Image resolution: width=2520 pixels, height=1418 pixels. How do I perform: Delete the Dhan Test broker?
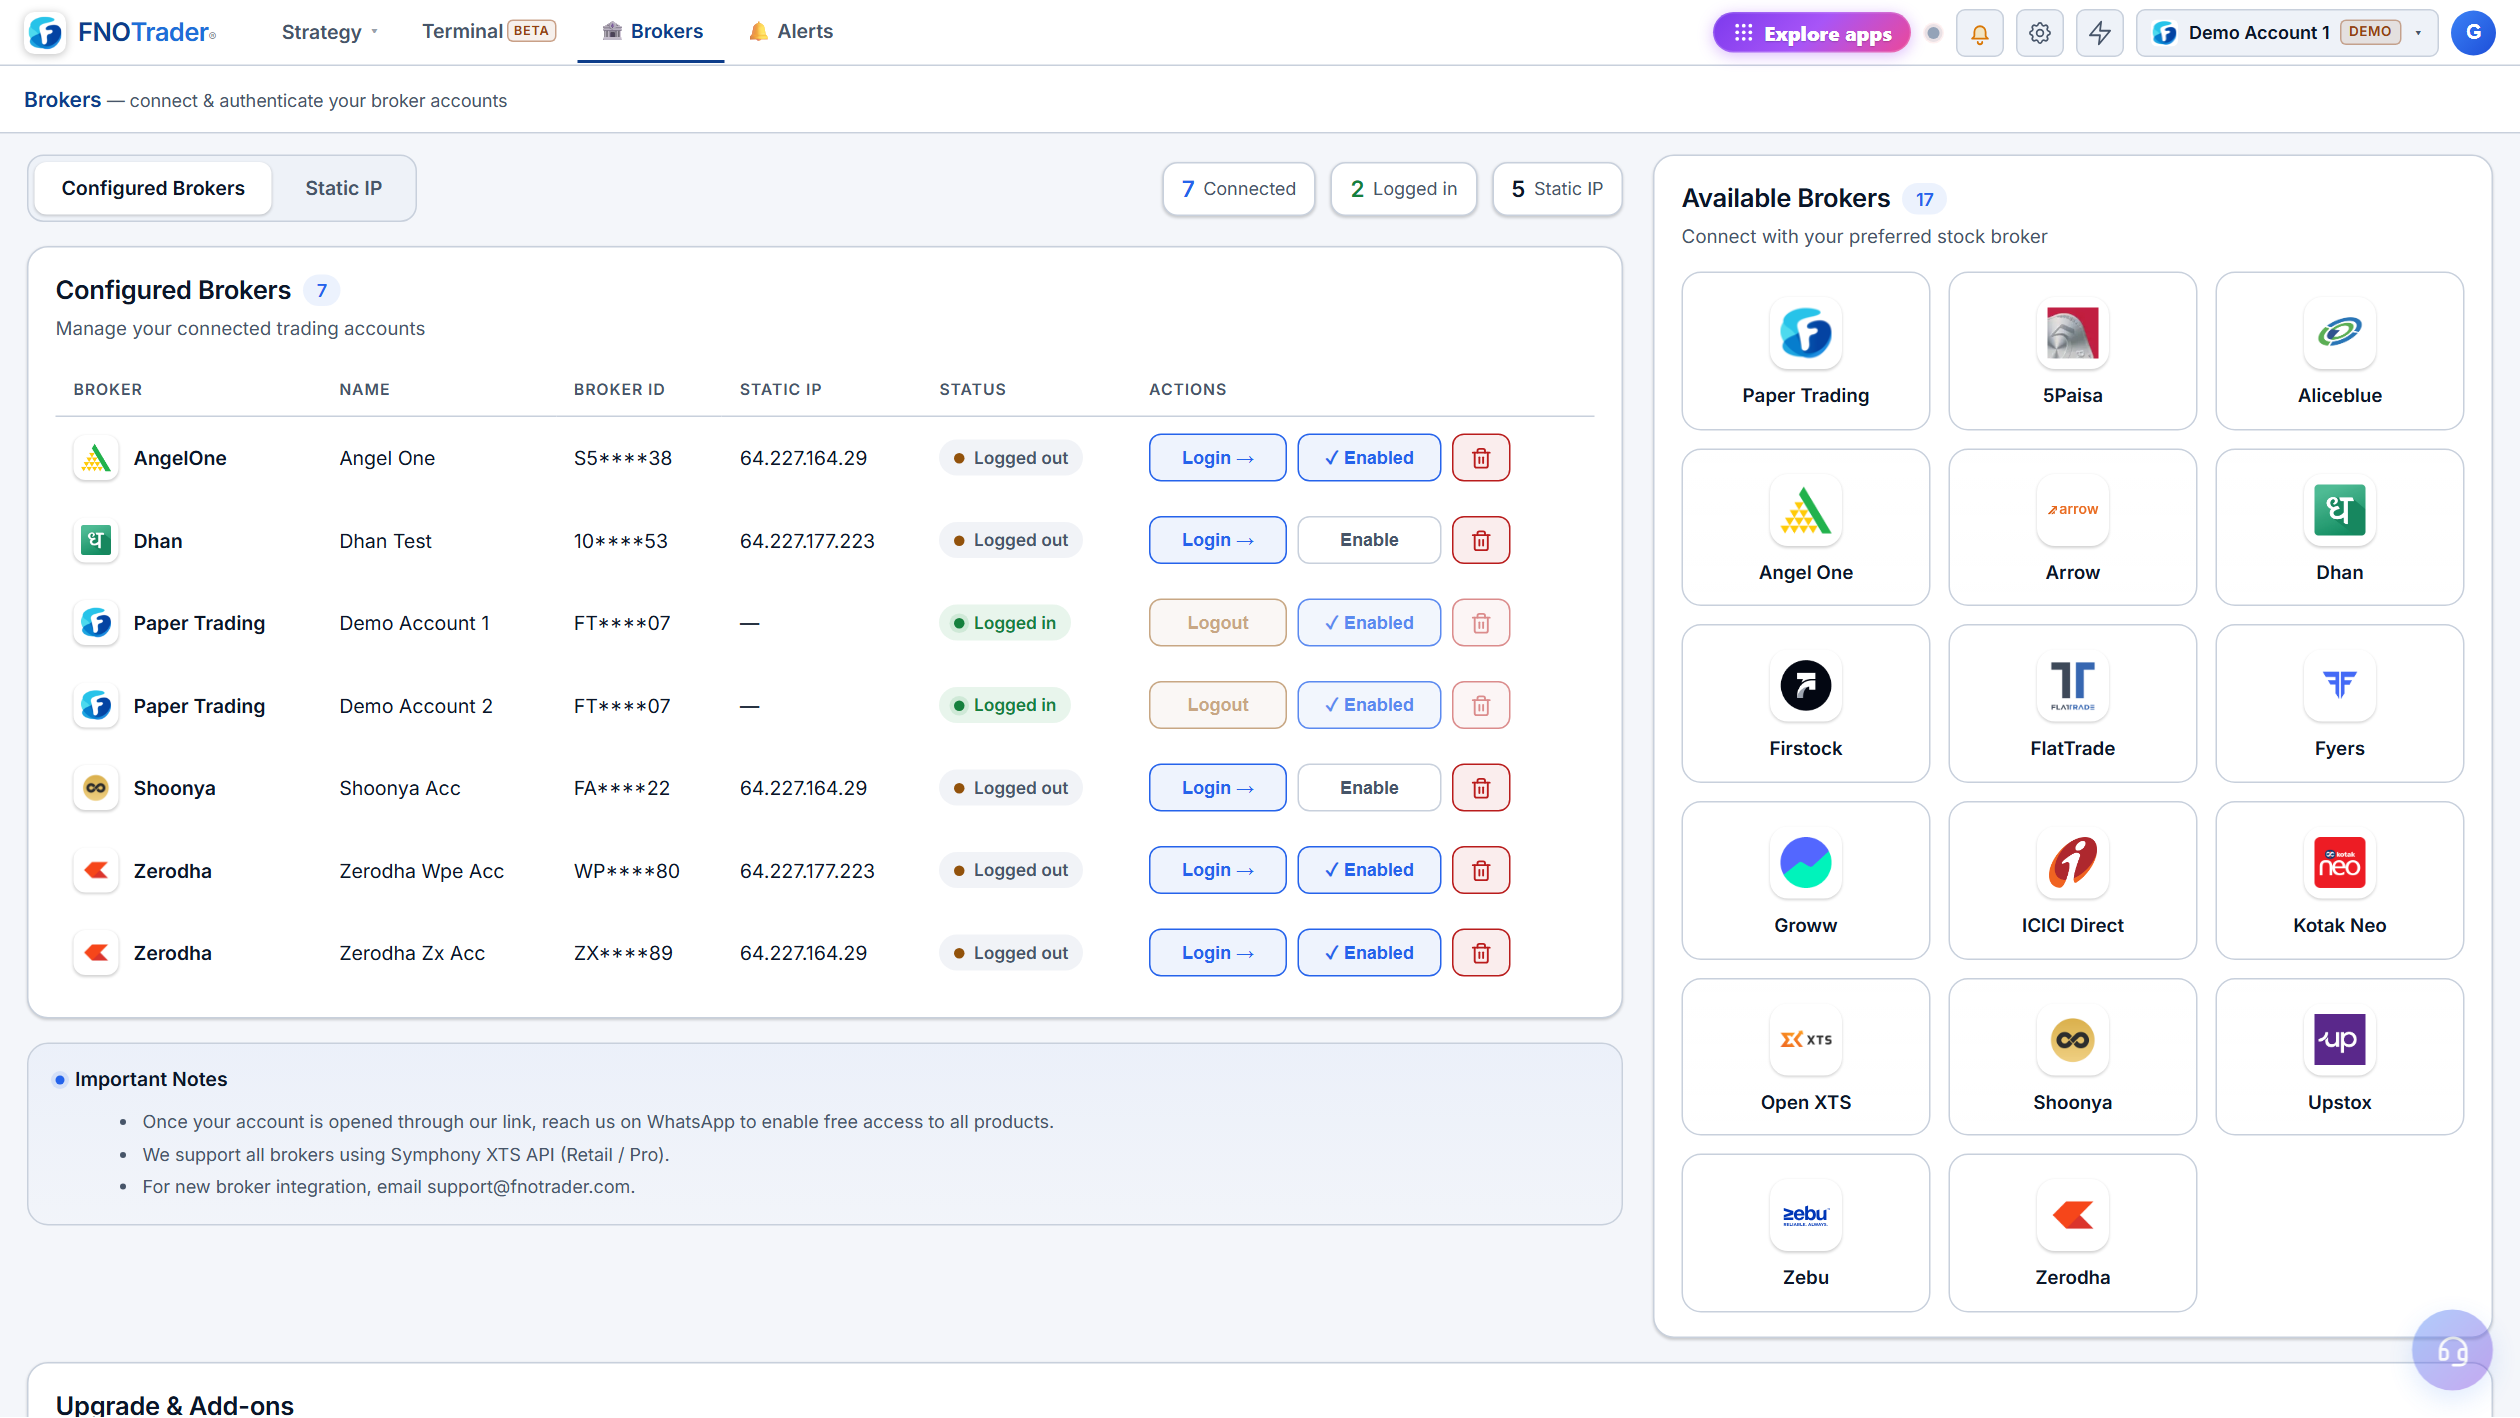pos(1481,540)
